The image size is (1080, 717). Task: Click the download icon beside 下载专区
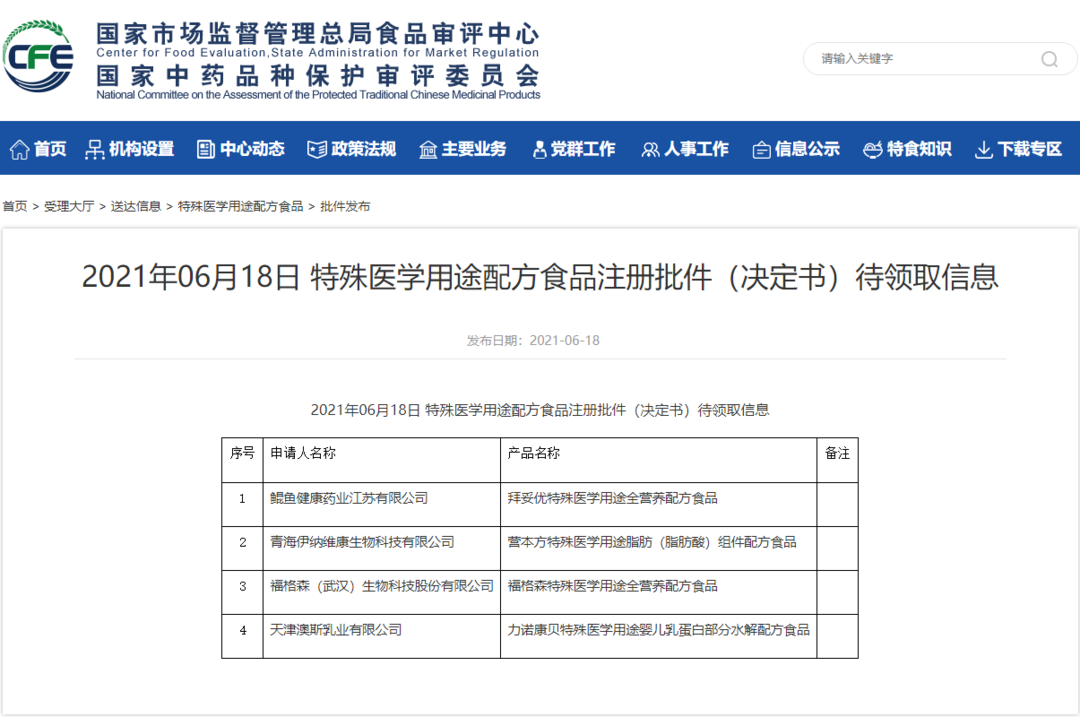click(x=984, y=149)
